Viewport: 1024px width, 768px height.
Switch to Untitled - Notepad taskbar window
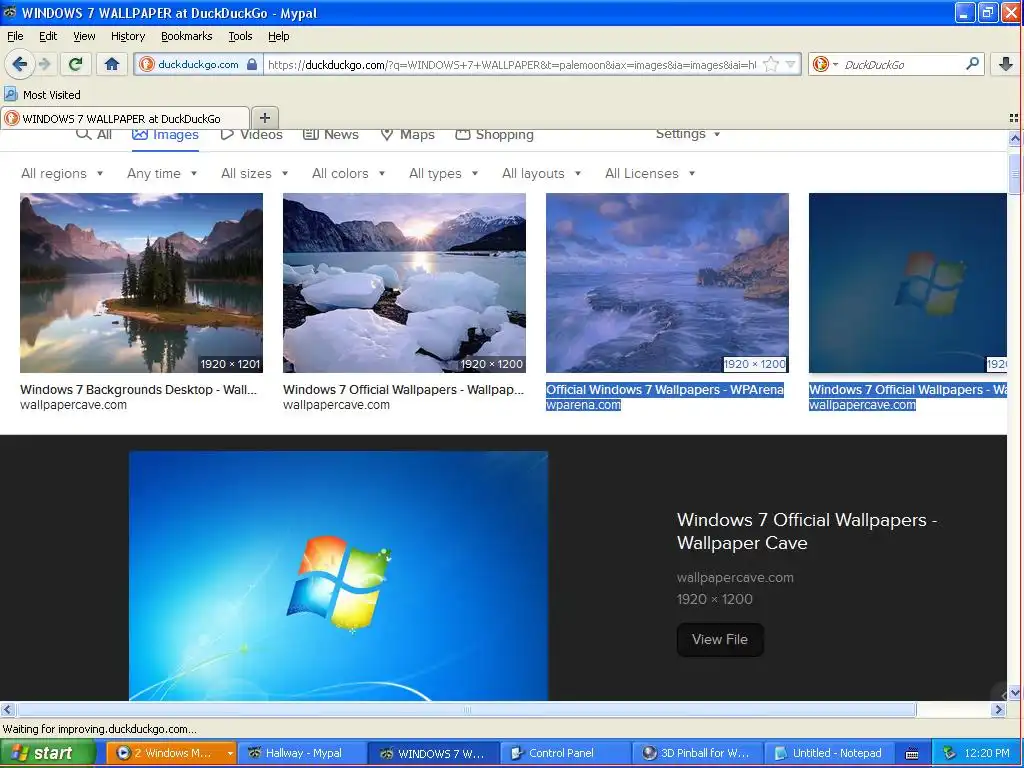[828, 753]
